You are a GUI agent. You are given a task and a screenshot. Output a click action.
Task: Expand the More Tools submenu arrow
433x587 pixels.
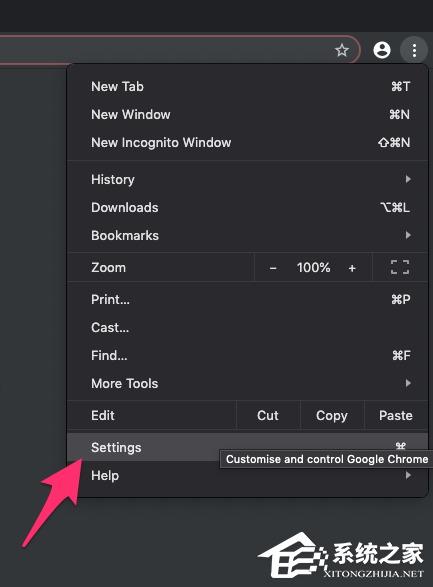coord(408,383)
